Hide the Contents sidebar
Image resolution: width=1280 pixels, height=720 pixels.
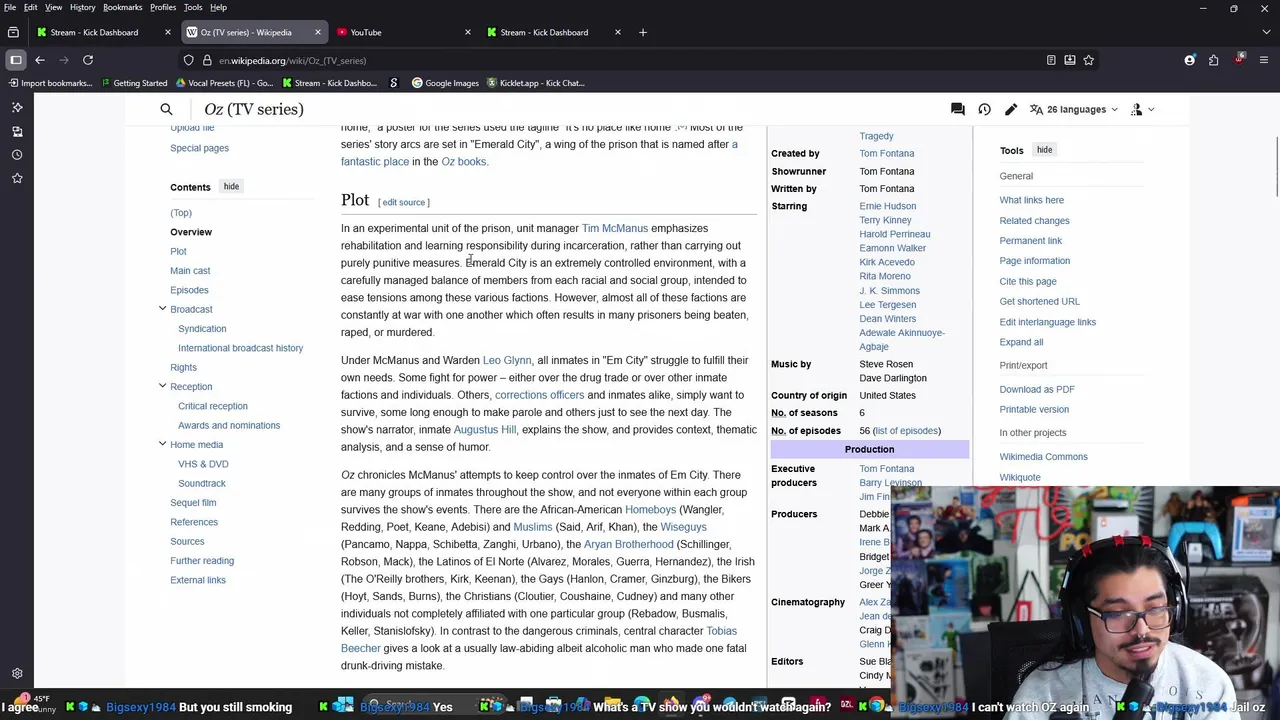click(x=231, y=187)
